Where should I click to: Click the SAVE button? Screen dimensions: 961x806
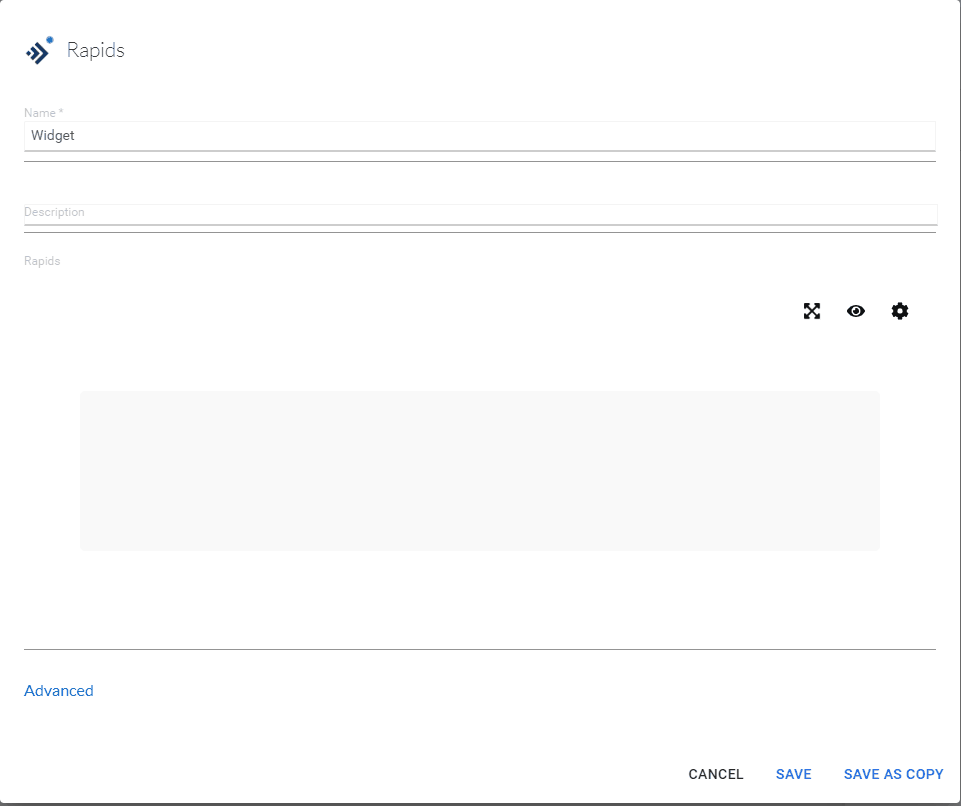pos(793,774)
